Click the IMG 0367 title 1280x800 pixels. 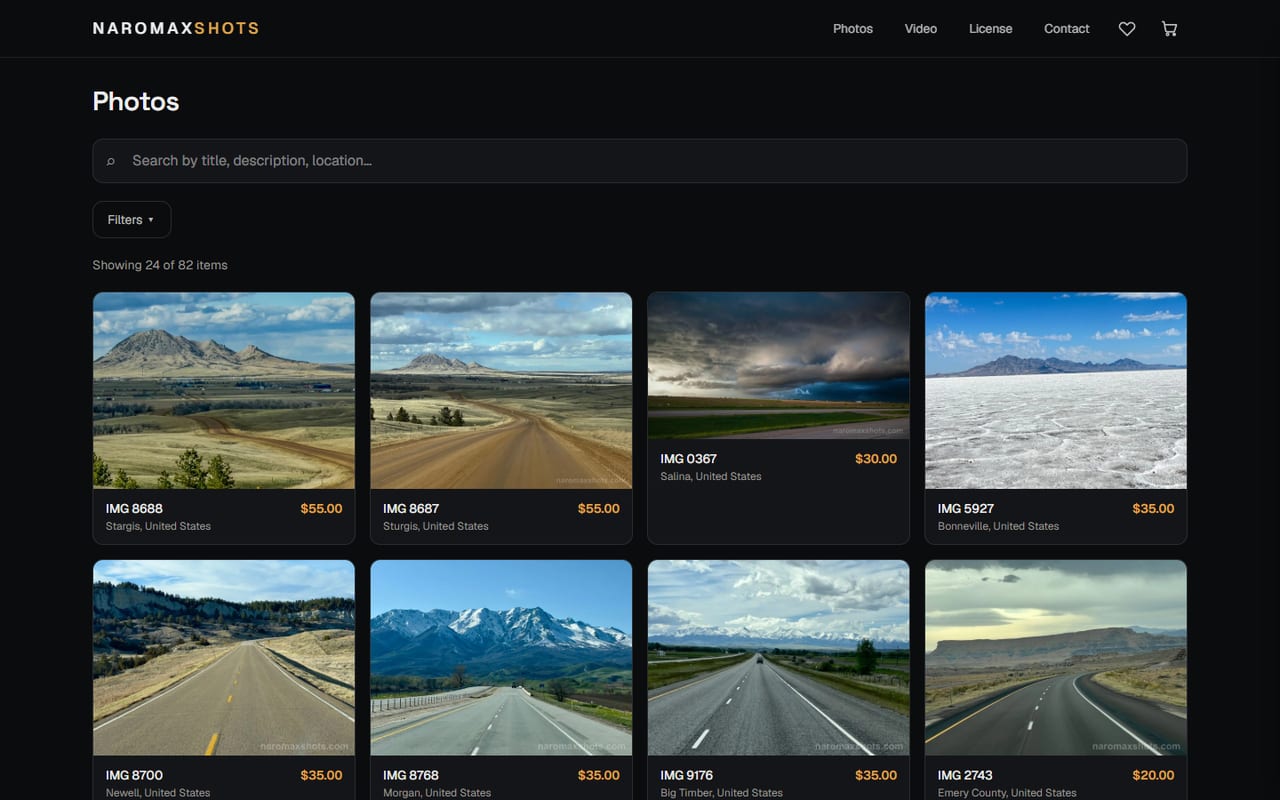(x=689, y=459)
